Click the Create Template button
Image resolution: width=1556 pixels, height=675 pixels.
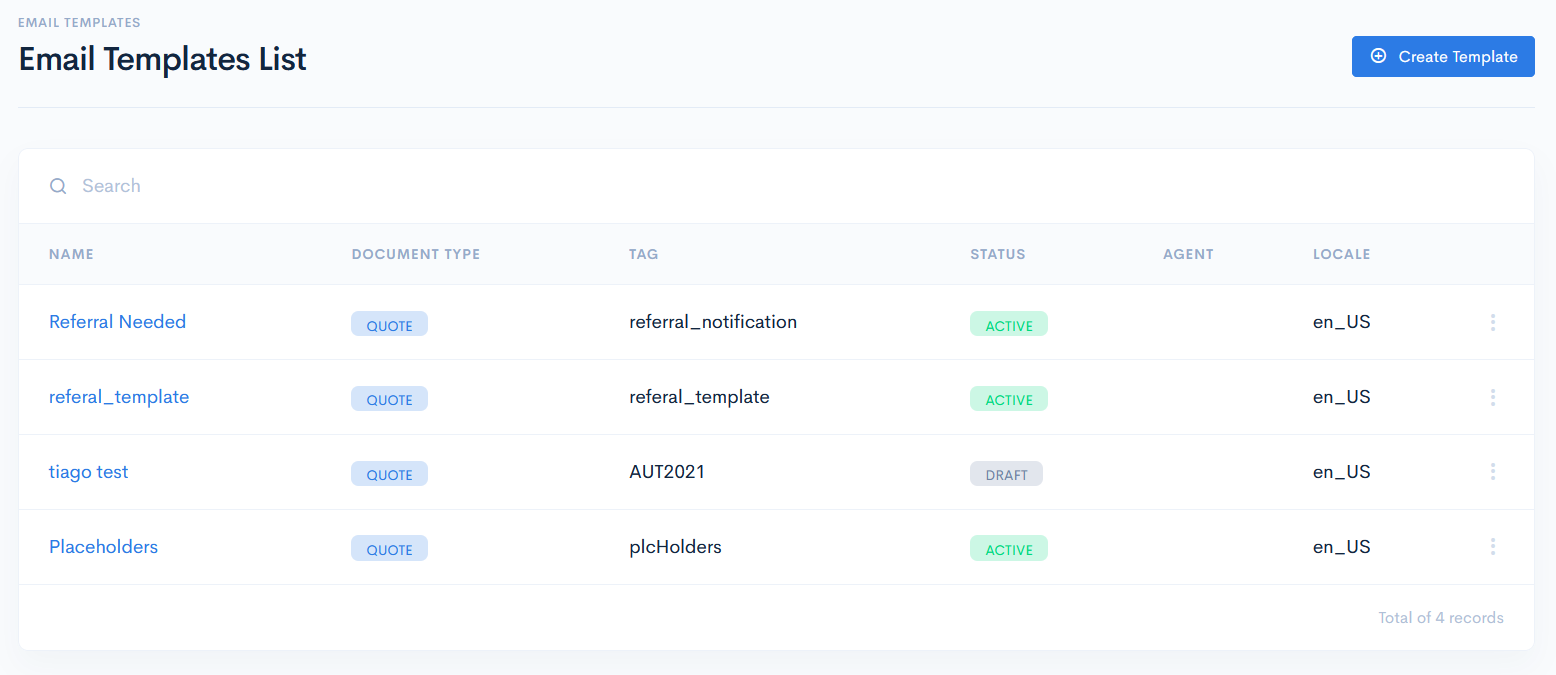coord(1443,57)
